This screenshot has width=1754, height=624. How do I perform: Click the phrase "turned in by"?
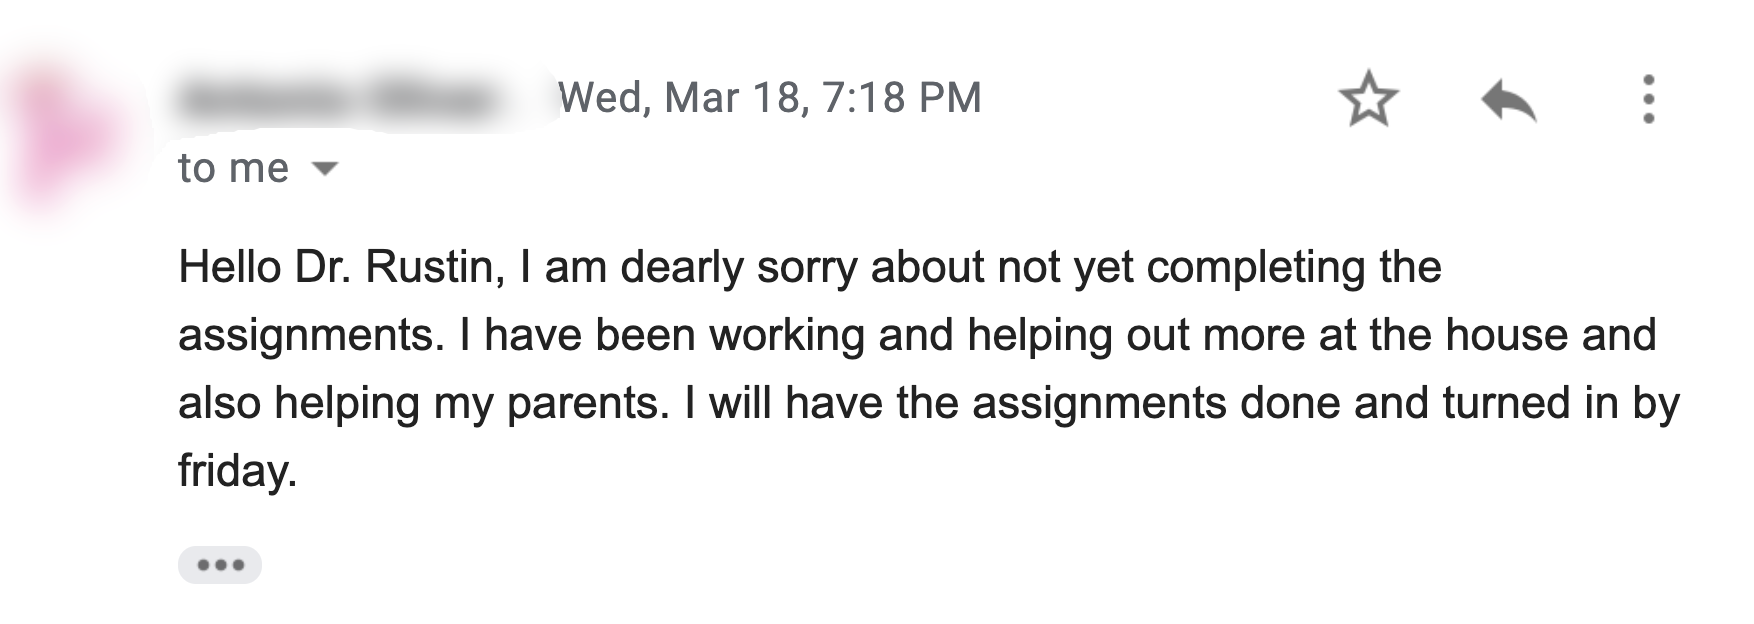pos(1561,403)
